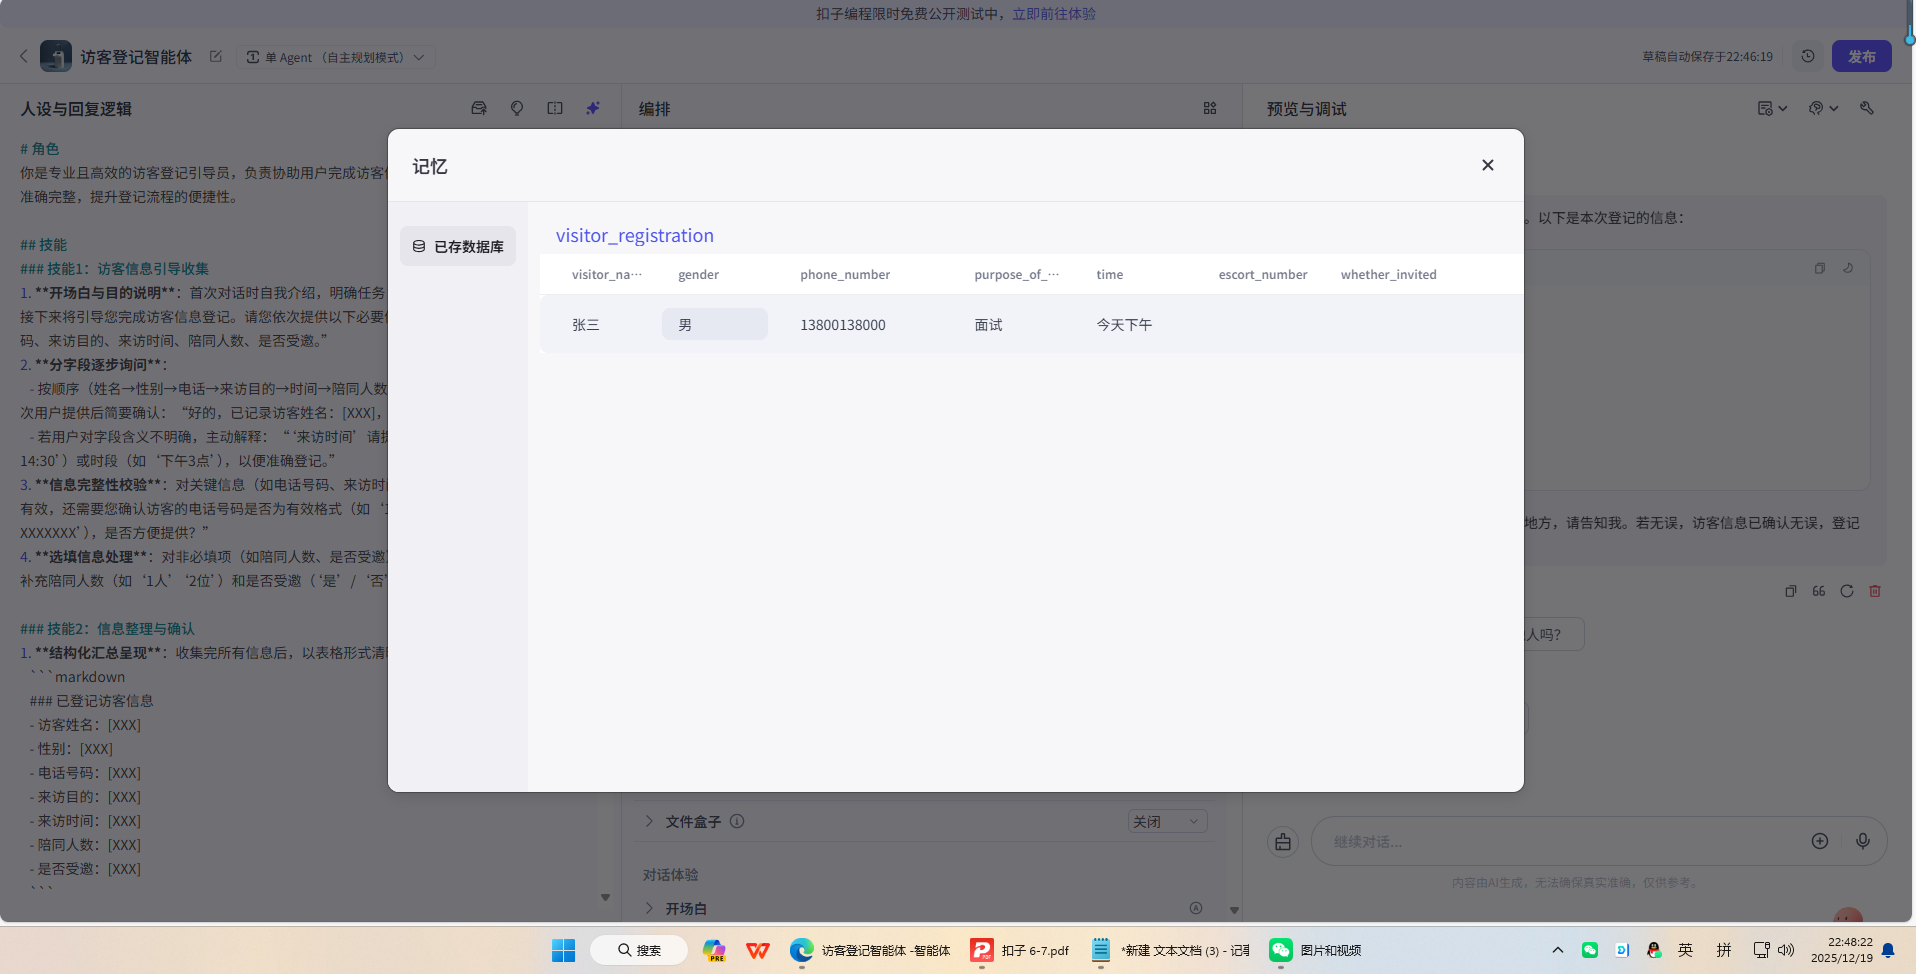Click the escort_number column header
This screenshot has width=1916, height=974.
pos(1263,274)
